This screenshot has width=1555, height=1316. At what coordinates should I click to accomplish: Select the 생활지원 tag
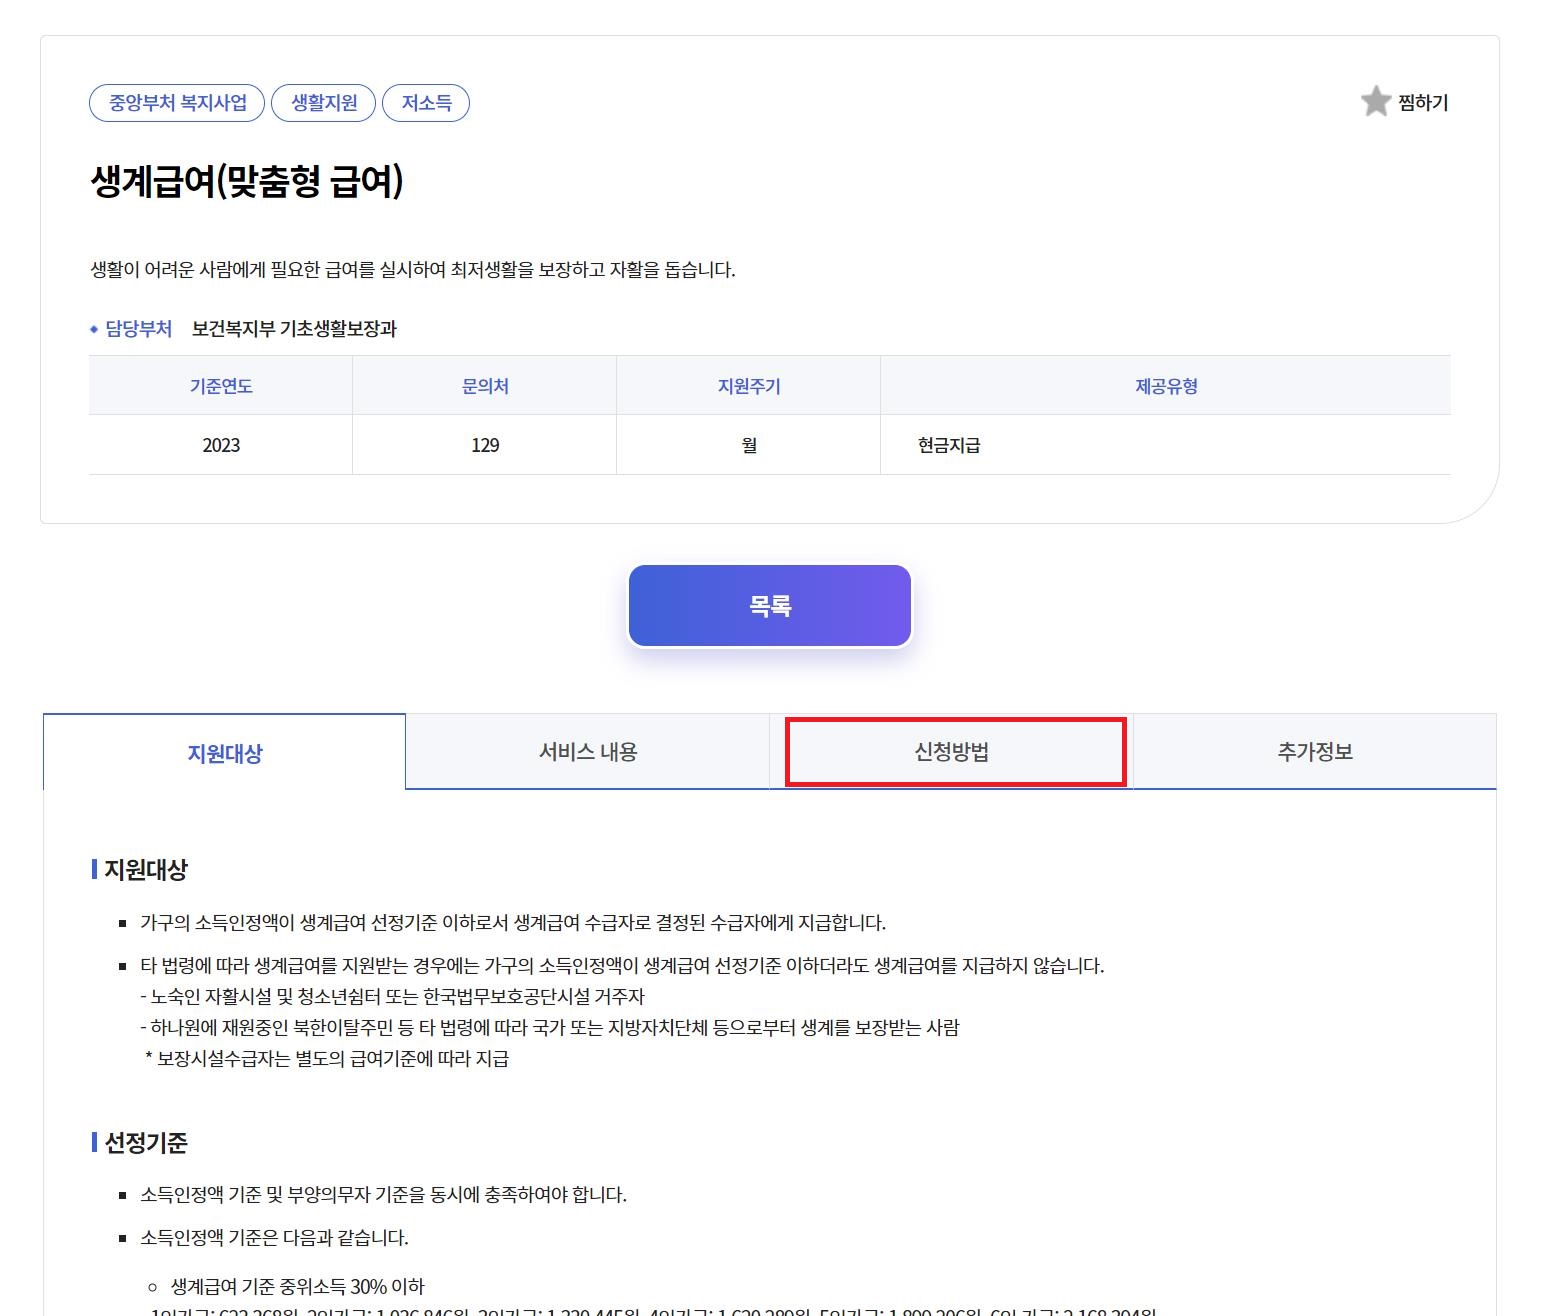tap(324, 103)
